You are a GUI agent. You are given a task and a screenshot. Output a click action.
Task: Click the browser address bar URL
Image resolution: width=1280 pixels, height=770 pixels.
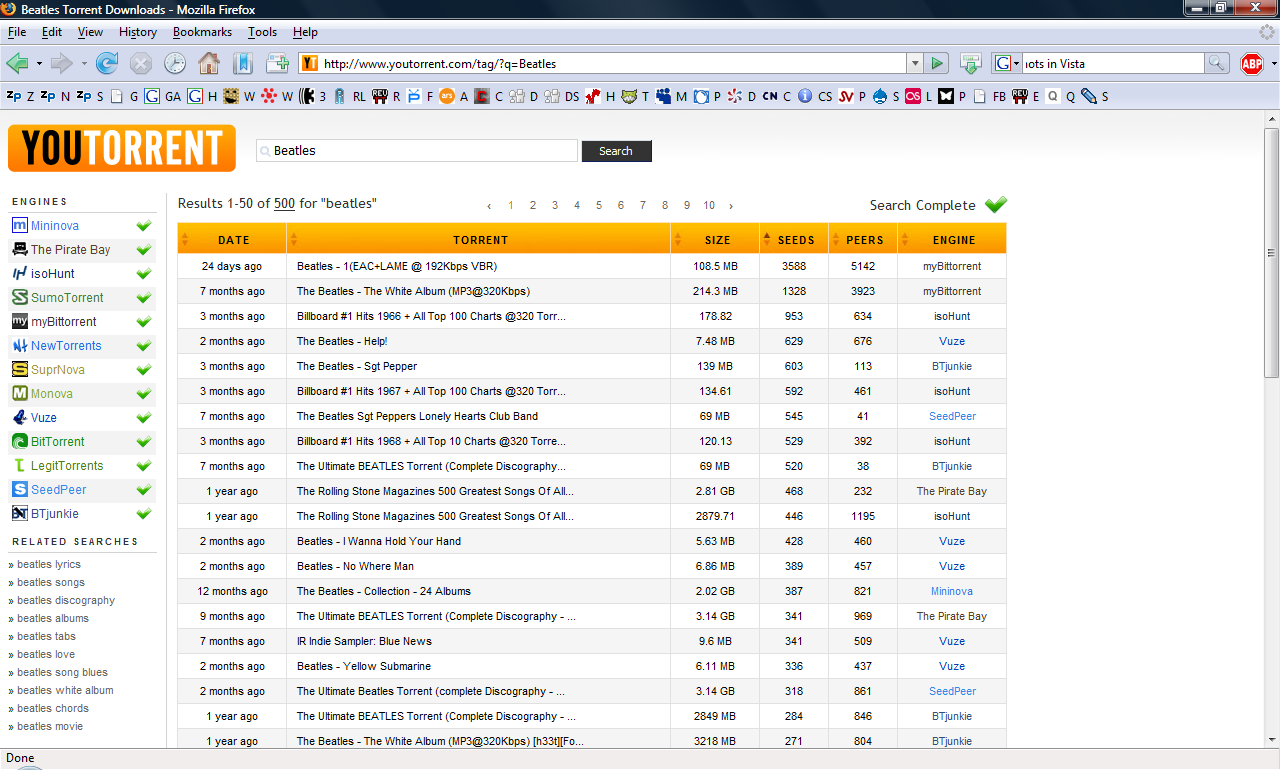pos(602,63)
